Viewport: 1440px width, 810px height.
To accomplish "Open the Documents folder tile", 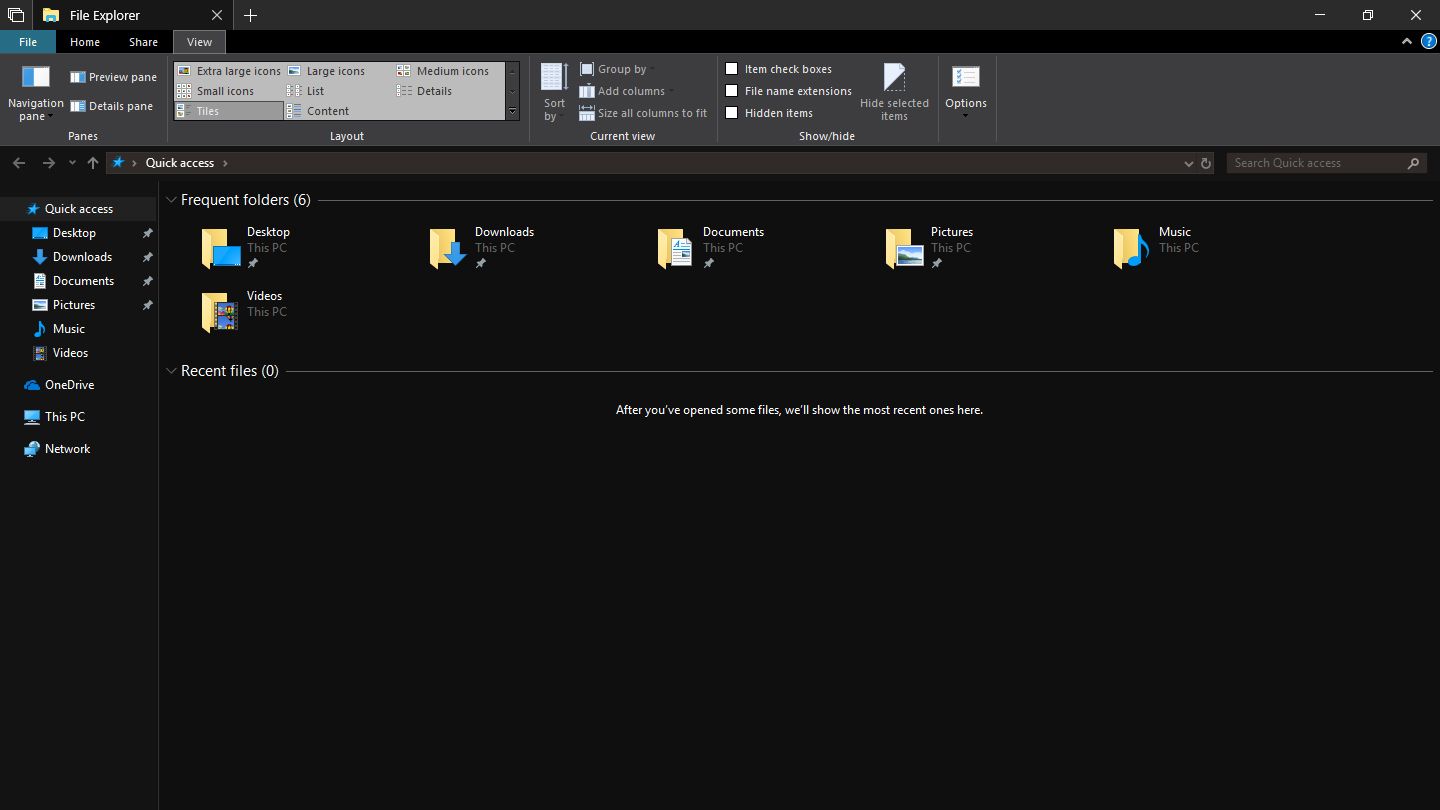I will (x=711, y=248).
